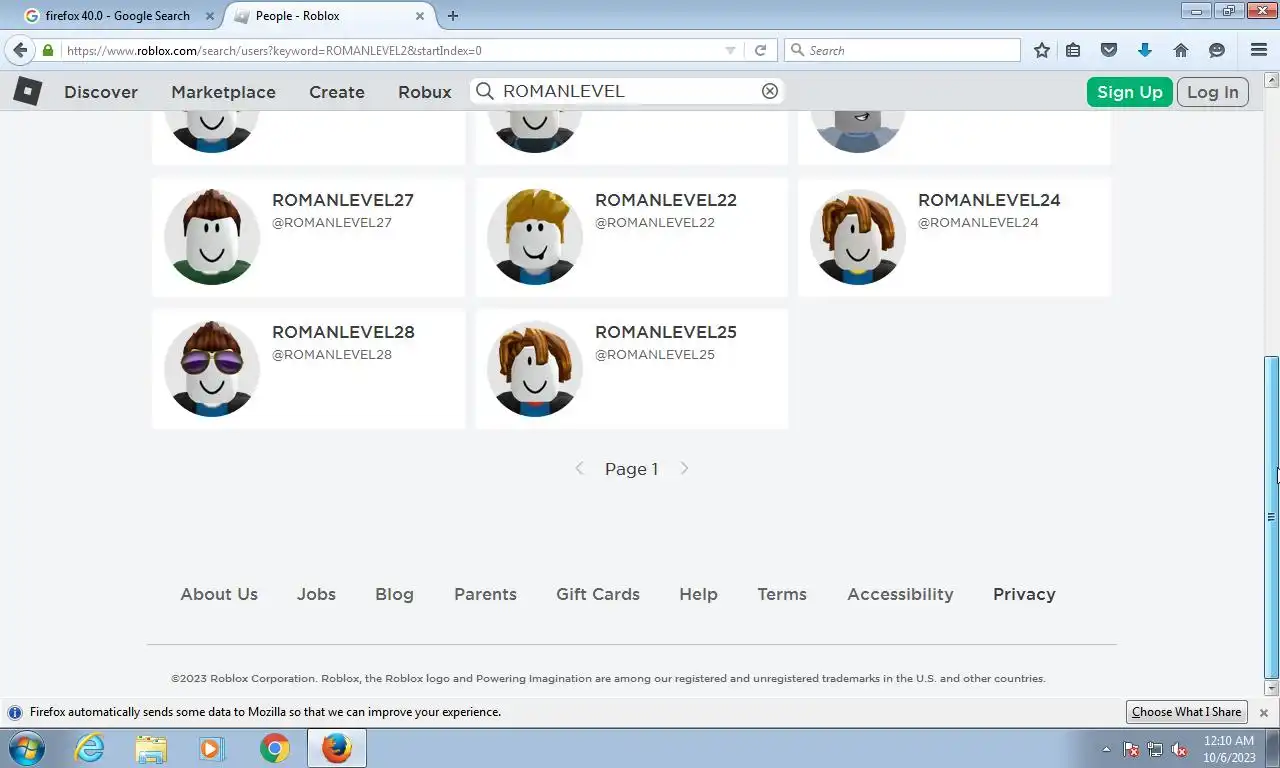This screenshot has height=768, width=1280.
Task: Save to Pocket icon in toolbar
Action: [1109, 50]
